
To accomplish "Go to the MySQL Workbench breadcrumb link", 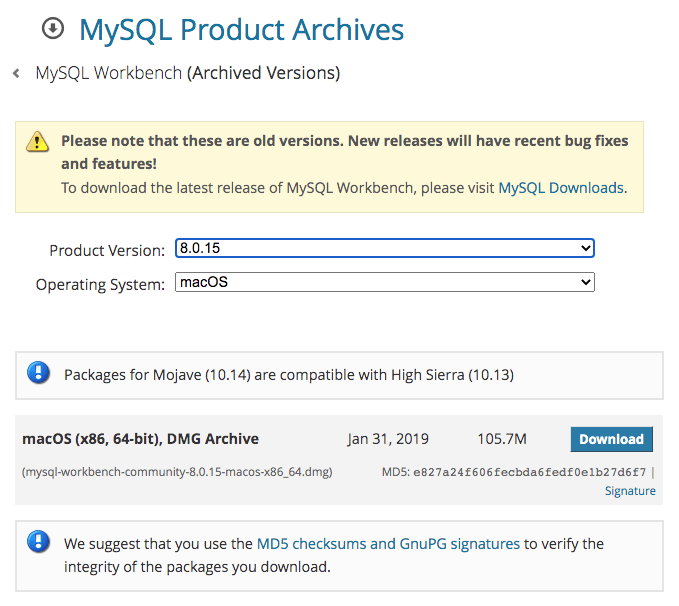I will 109,73.
